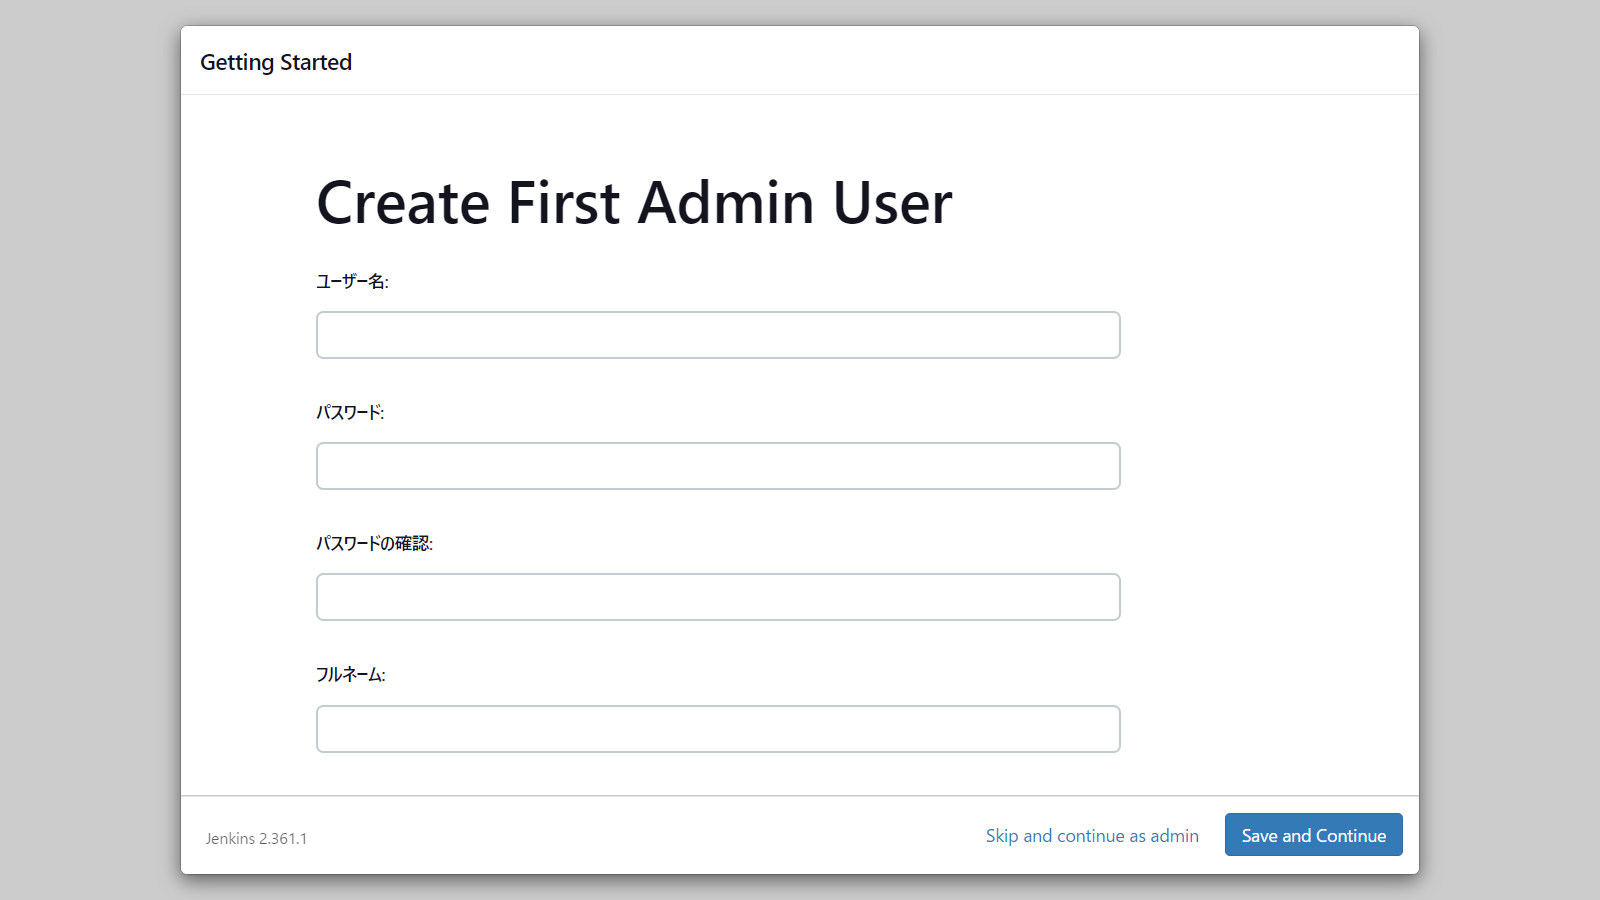Click the ユーザー名 username input field

[718, 335]
